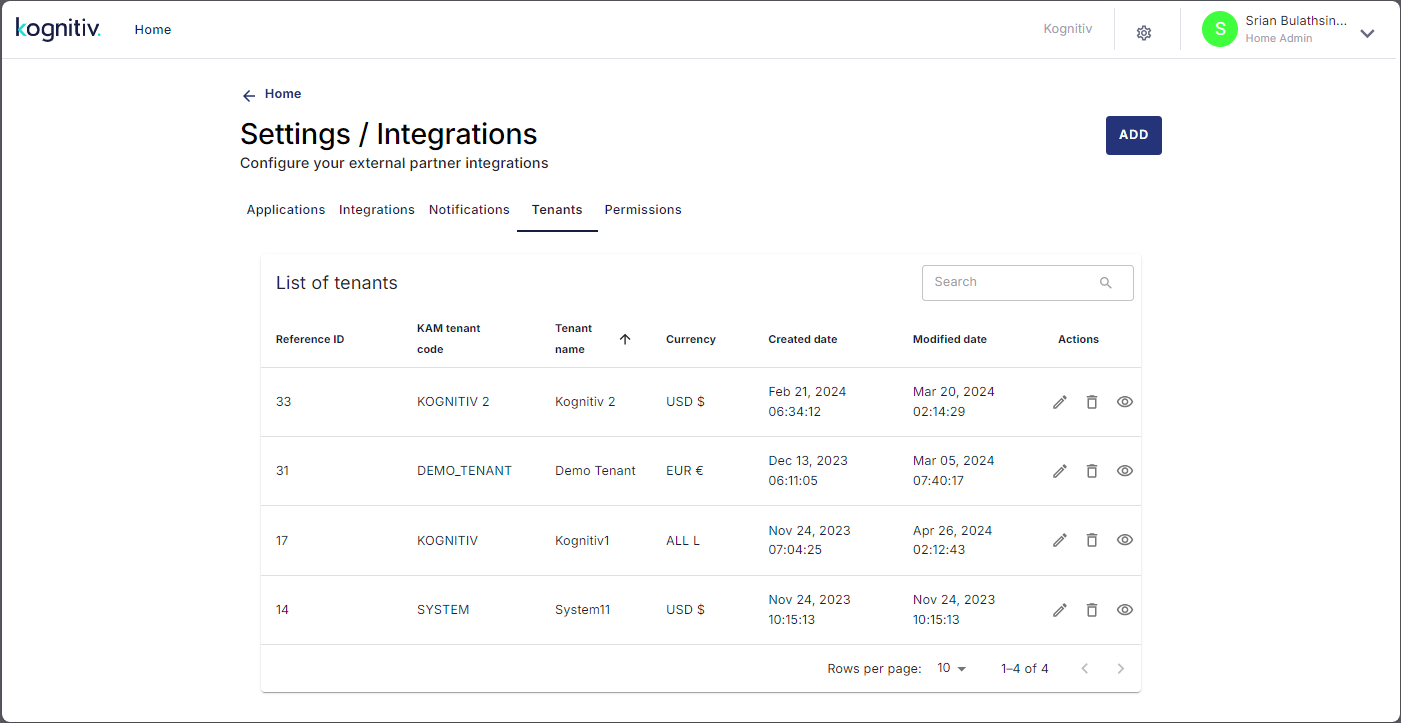Open the Rows per page dropdown

tap(952, 668)
